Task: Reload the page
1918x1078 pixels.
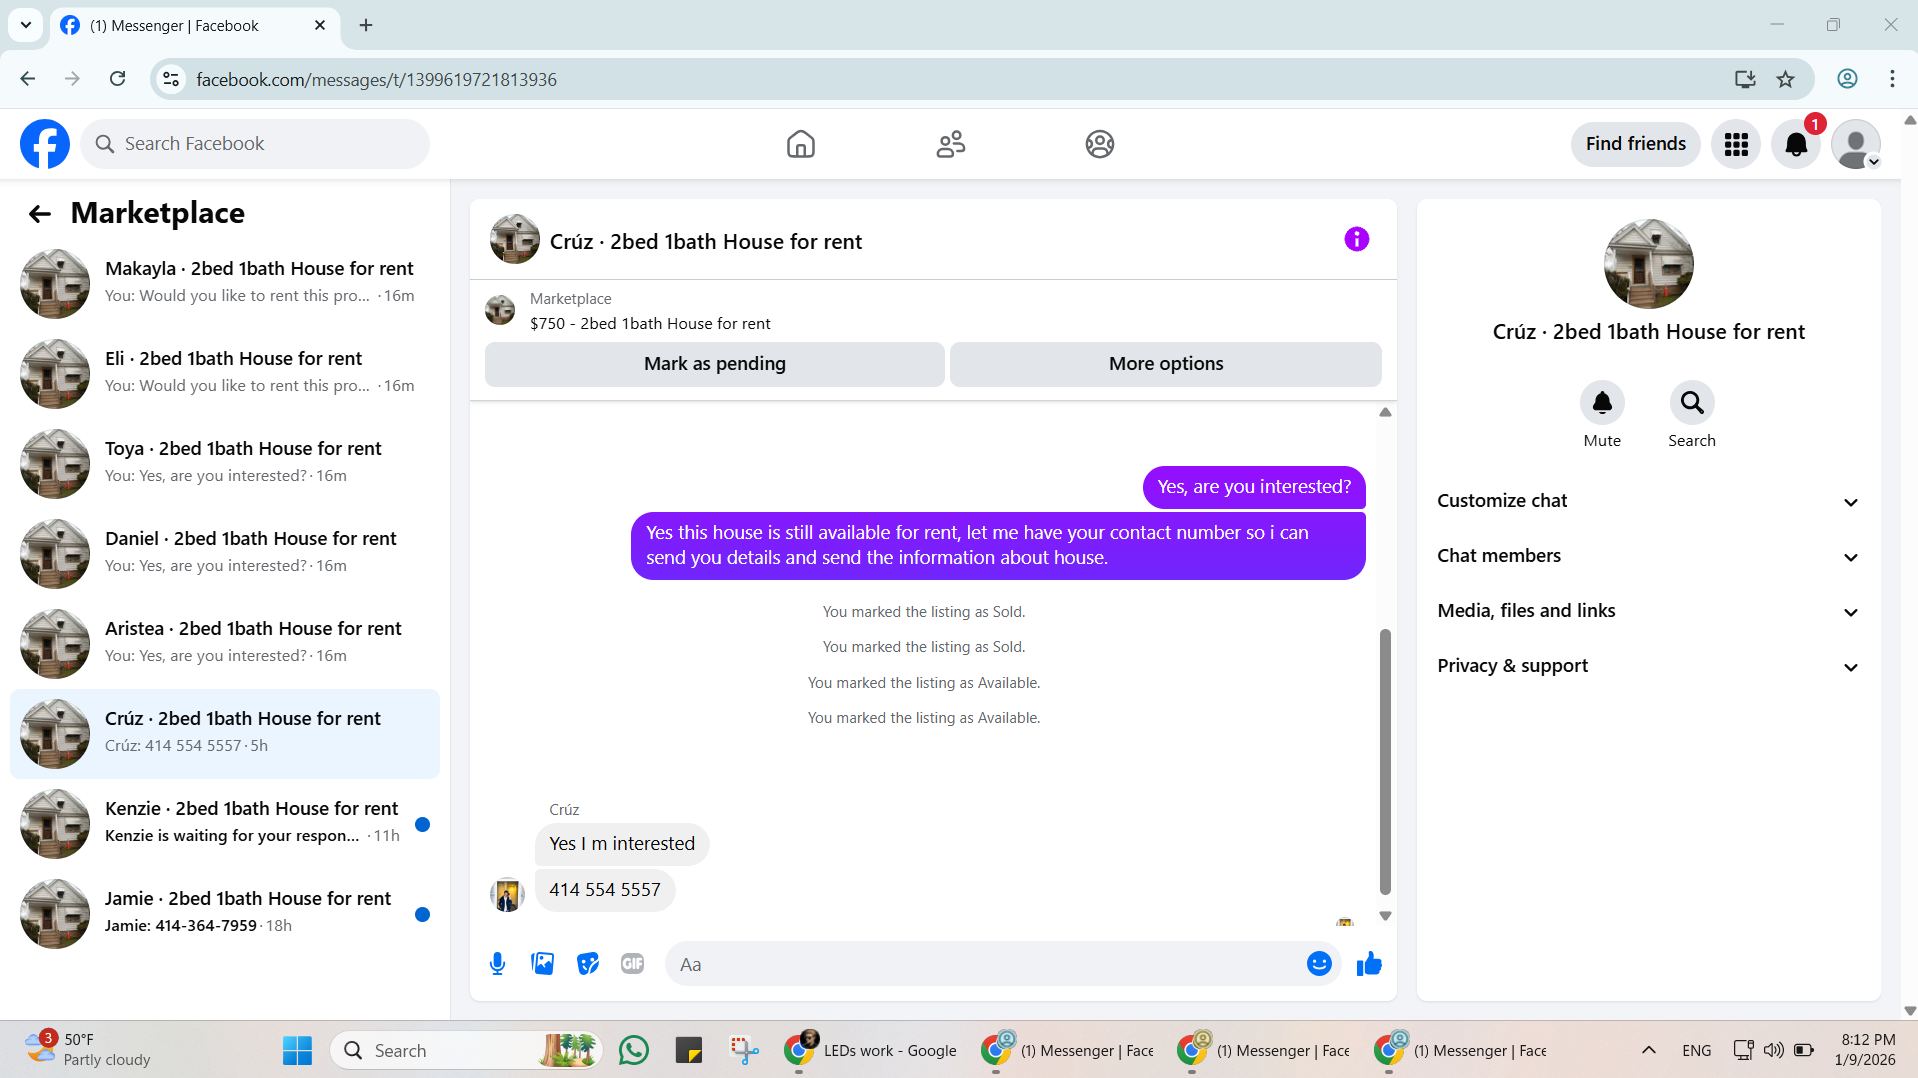Action: (117, 79)
